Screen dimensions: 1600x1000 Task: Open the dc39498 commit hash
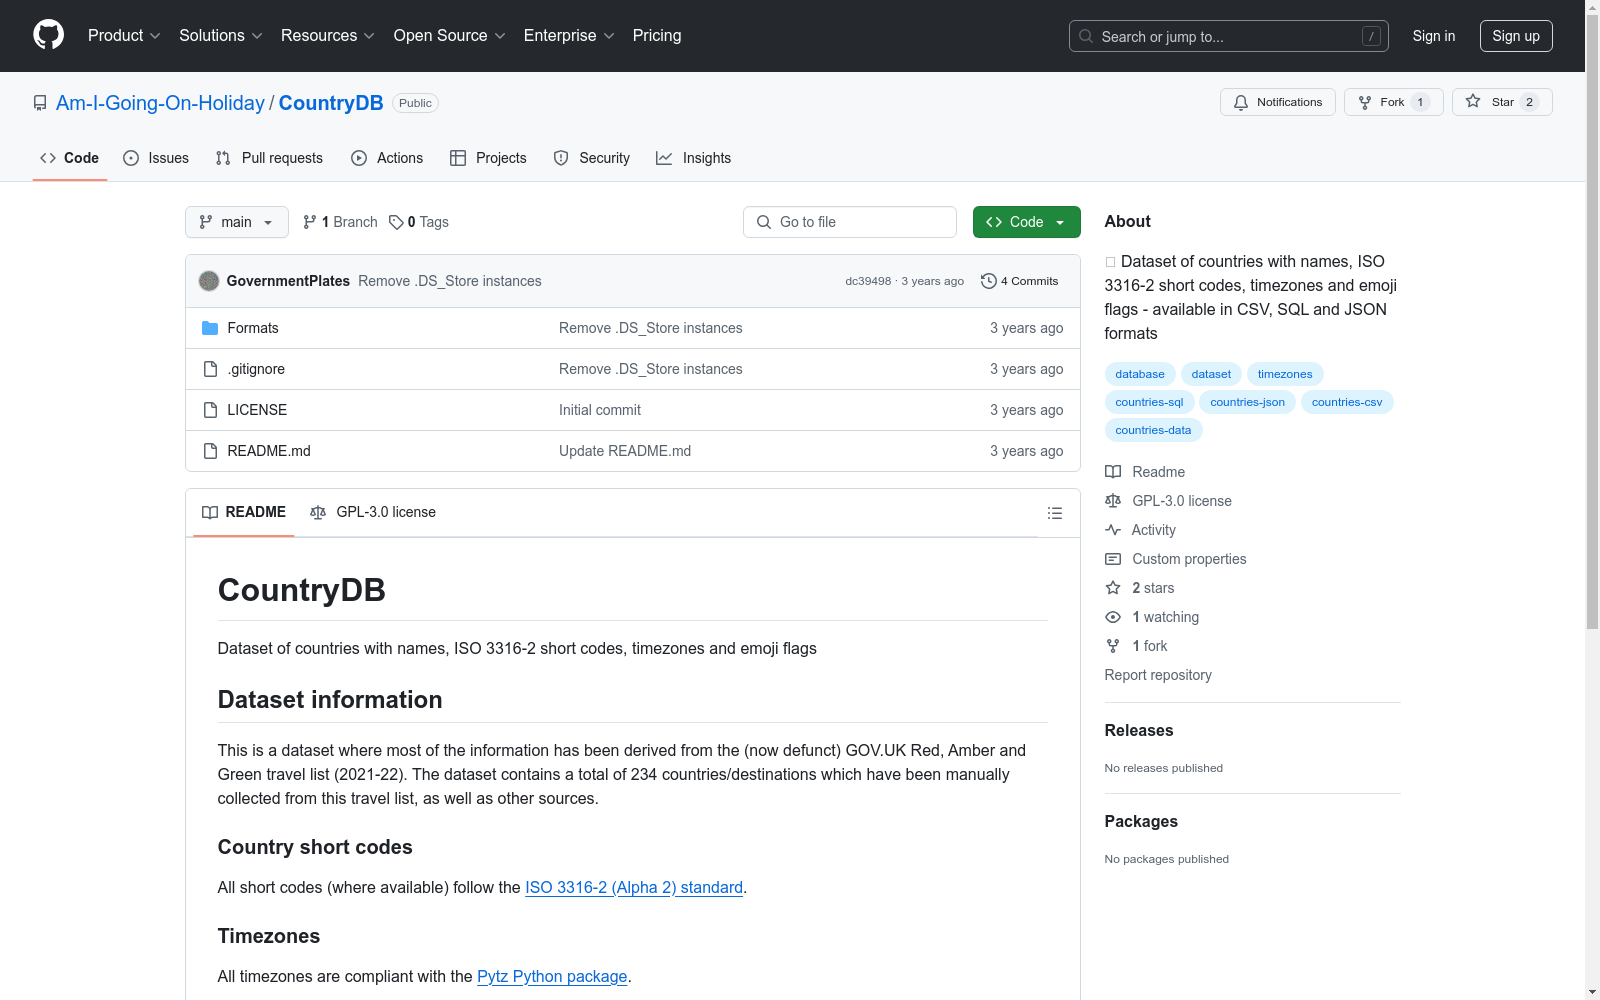tap(868, 281)
